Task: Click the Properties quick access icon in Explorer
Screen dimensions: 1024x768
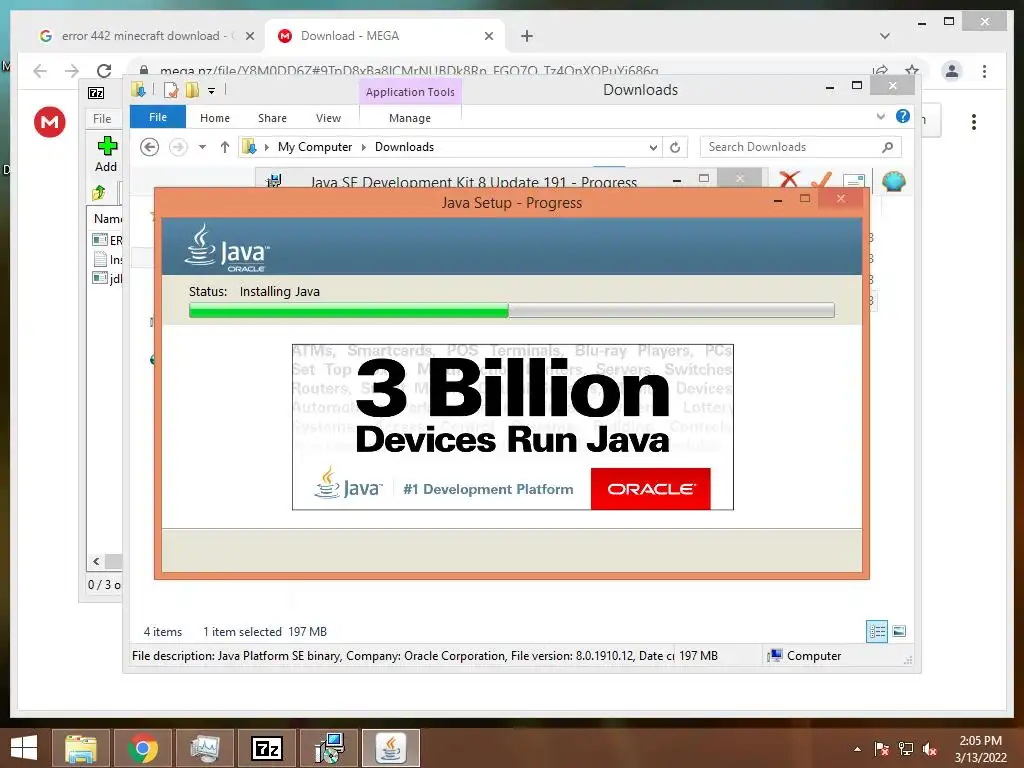Action: pos(171,90)
